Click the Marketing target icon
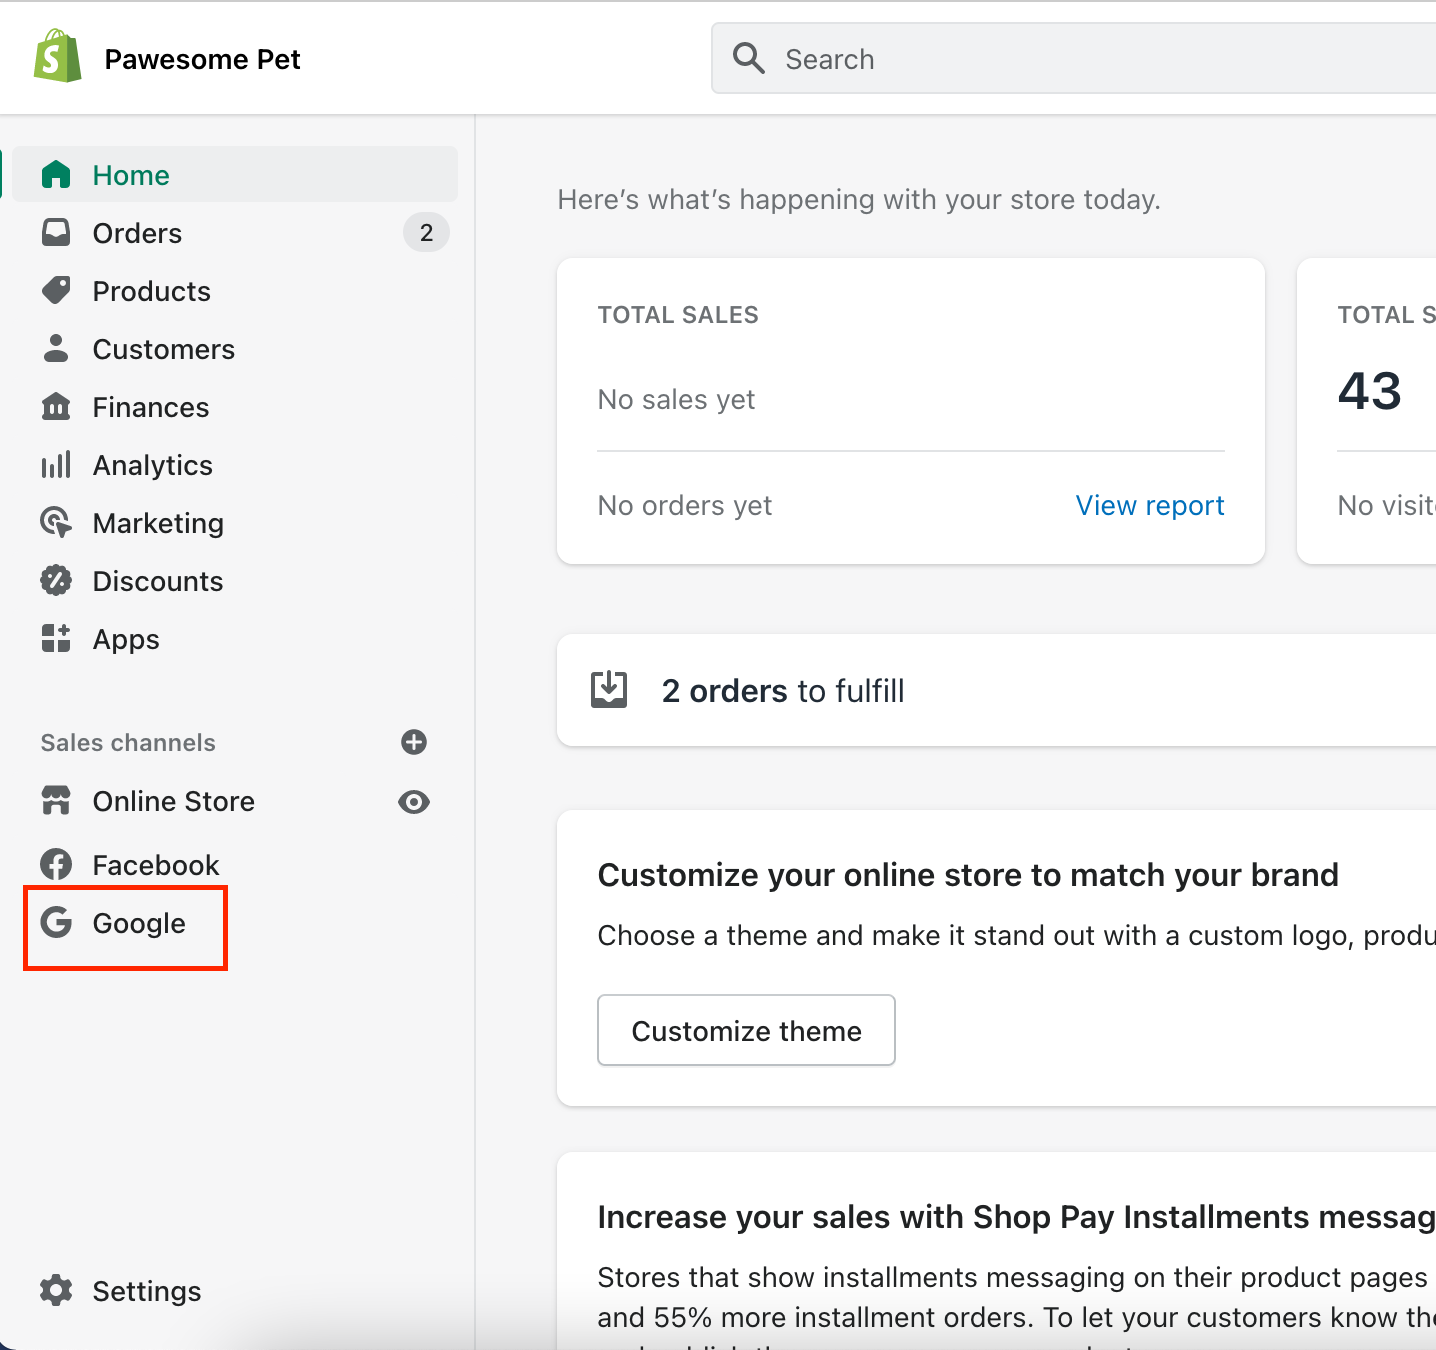 click(x=56, y=523)
